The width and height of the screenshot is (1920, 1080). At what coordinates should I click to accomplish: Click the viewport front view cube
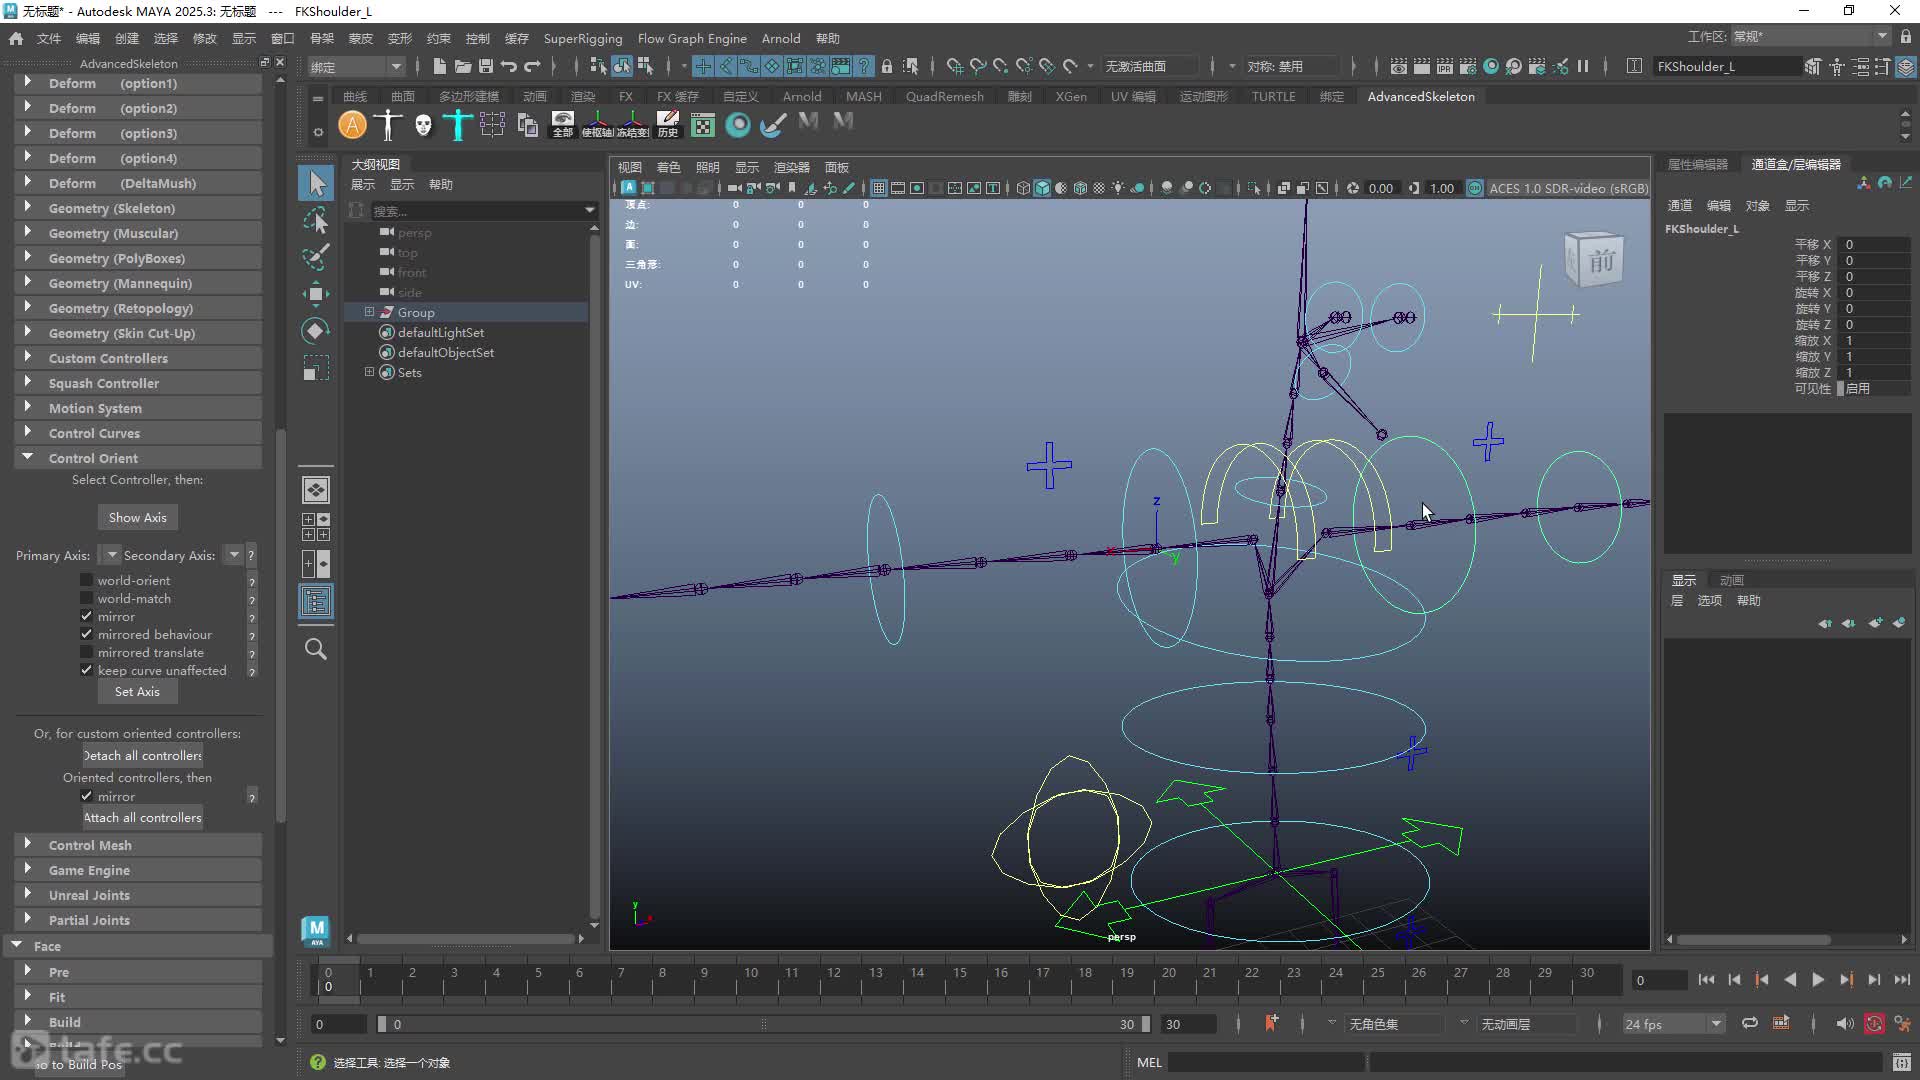[1594, 260]
